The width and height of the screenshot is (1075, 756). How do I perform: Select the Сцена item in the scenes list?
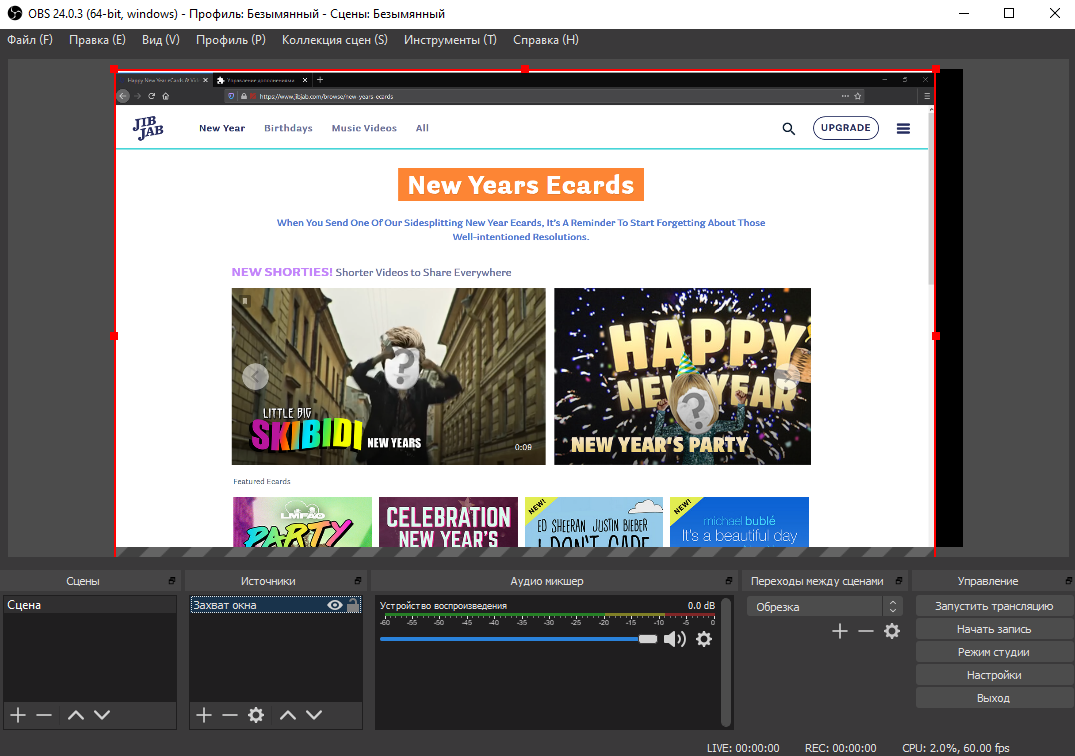tap(90, 605)
